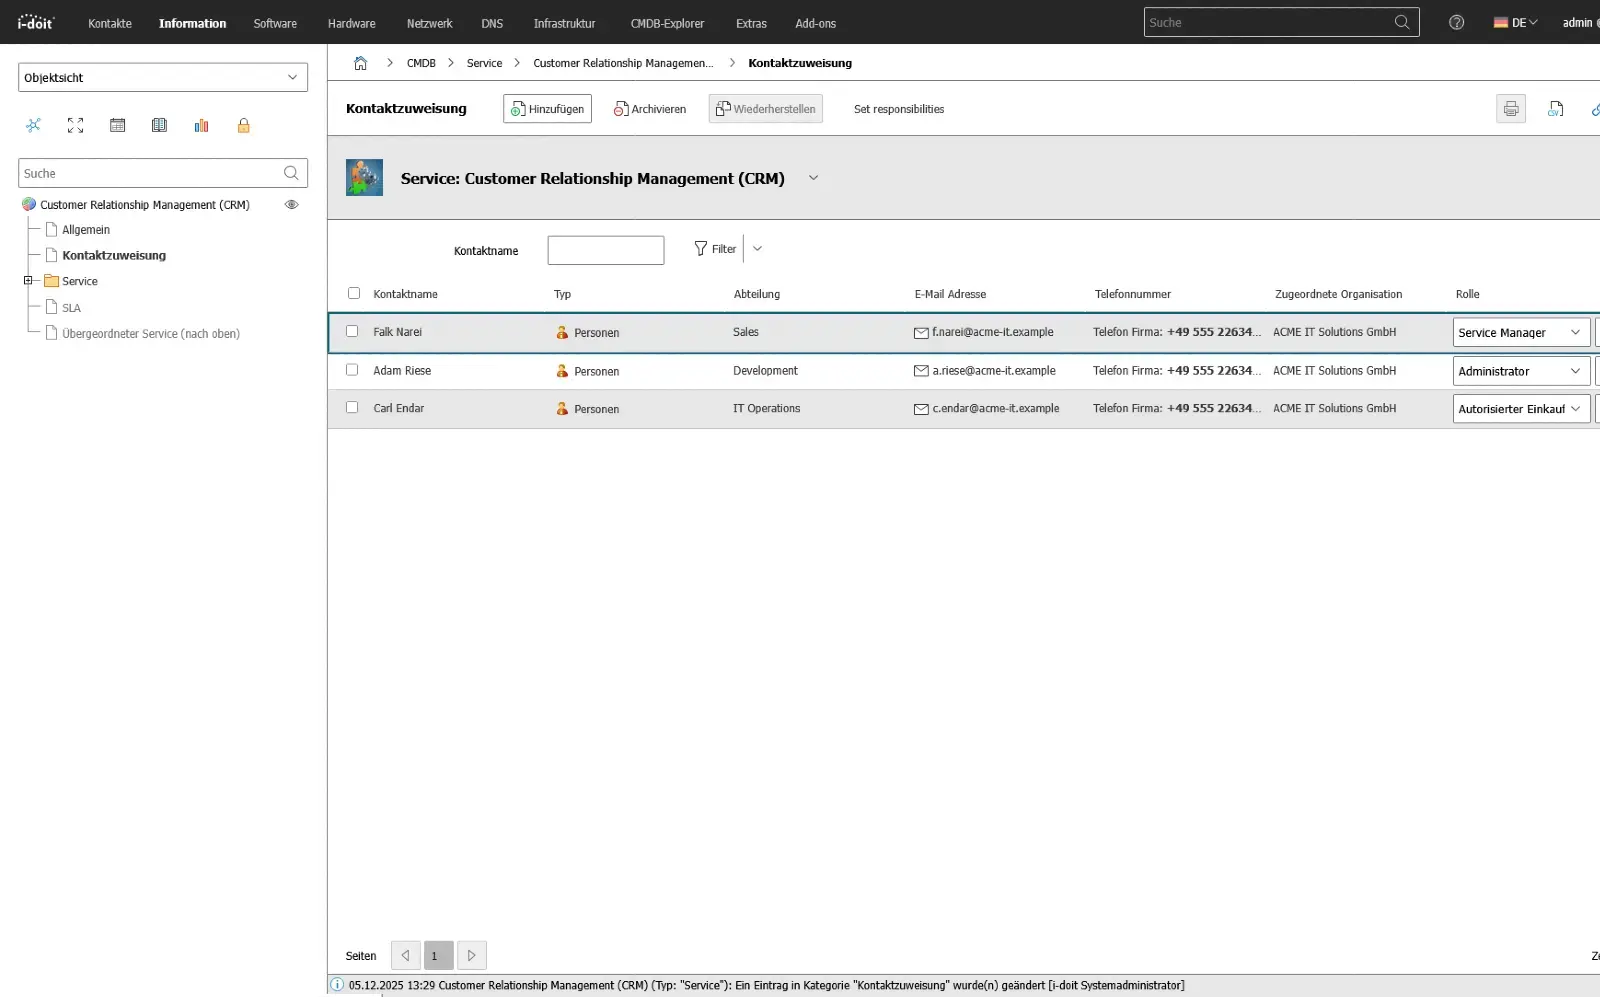Open the CMDB-Explorer graph view icon
The width and height of the screenshot is (1600, 1000).
34,125
